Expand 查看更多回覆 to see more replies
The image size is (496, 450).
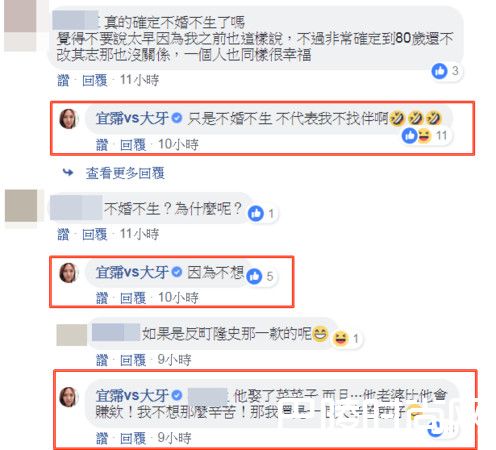[x=125, y=173]
